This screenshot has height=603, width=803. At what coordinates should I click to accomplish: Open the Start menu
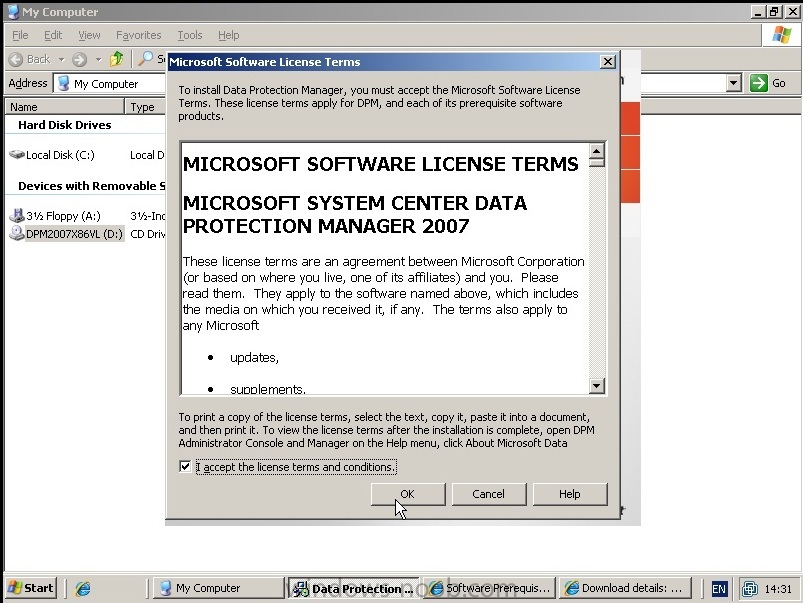pyautogui.click(x=31, y=588)
